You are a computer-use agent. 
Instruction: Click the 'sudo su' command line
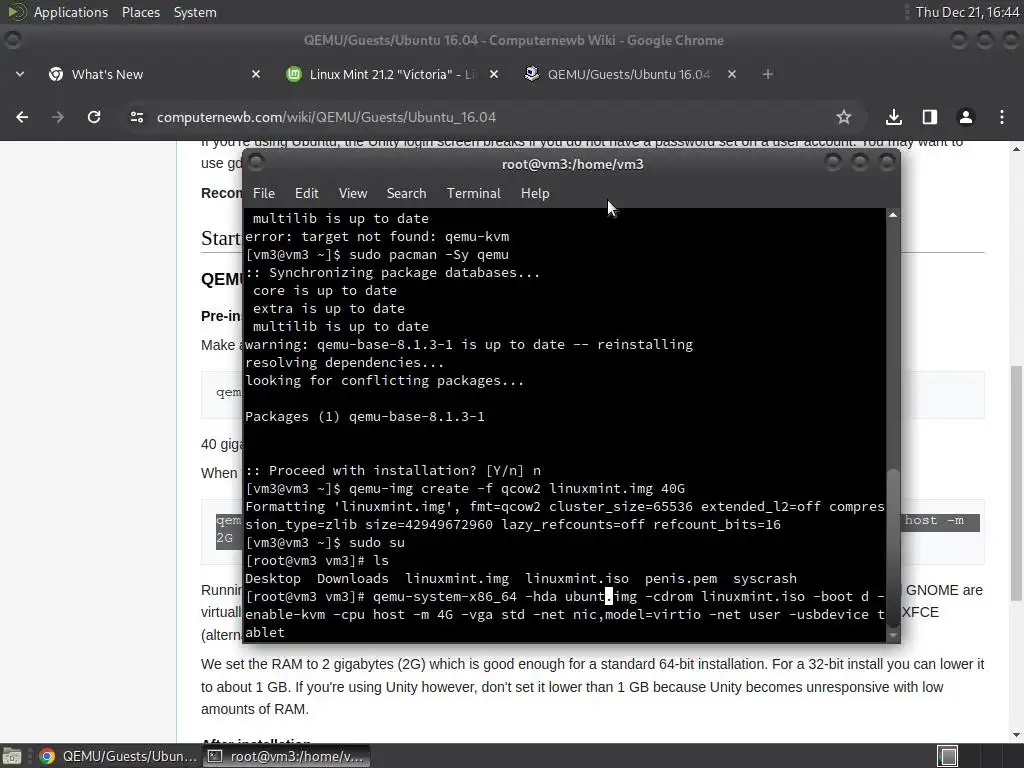click(325, 543)
